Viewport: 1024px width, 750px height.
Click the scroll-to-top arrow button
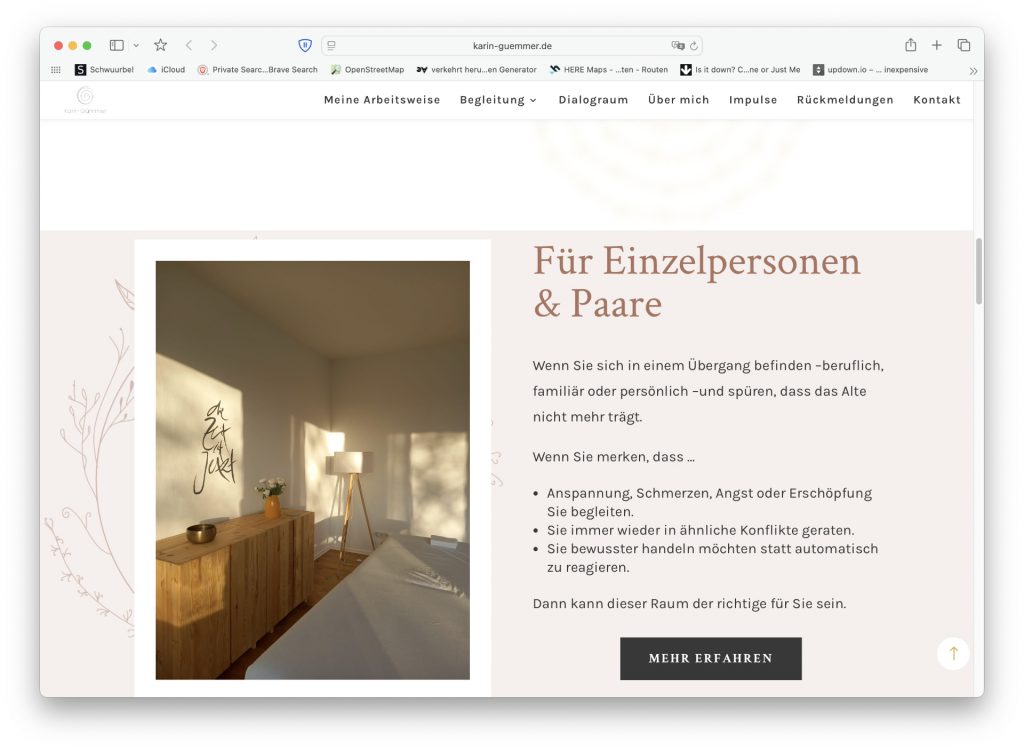pyautogui.click(x=953, y=653)
